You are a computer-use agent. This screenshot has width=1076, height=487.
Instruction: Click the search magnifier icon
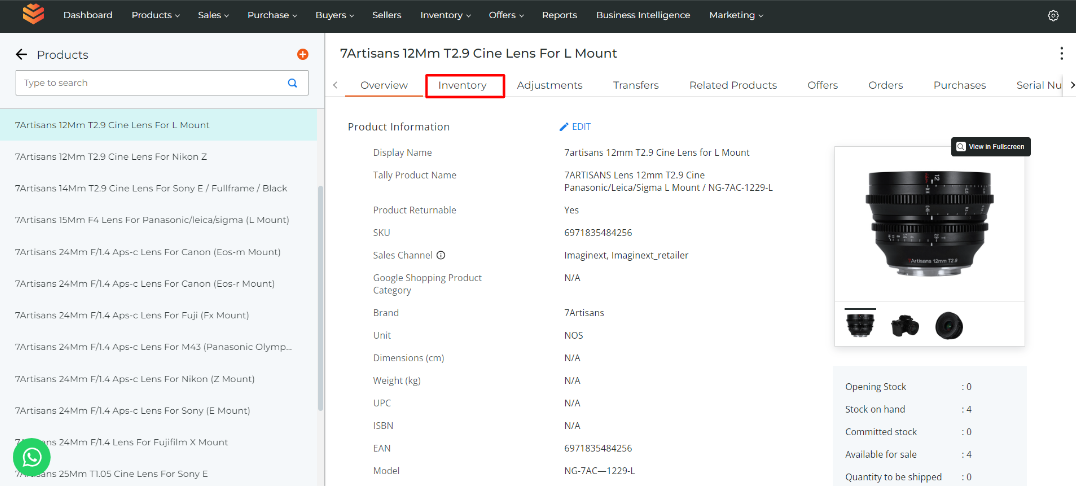(292, 83)
